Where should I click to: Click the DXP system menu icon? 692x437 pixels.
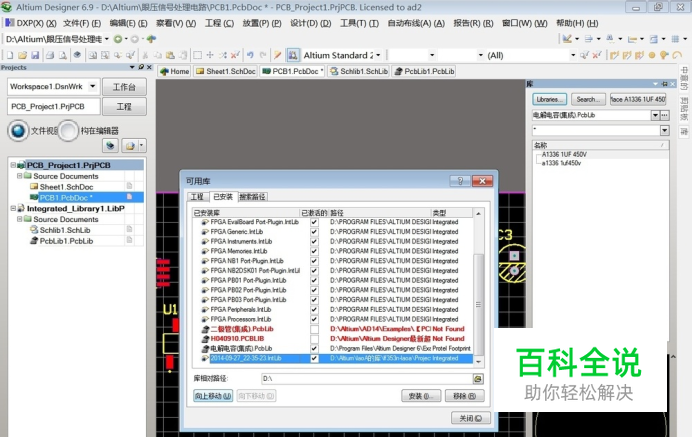[x=10, y=23]
